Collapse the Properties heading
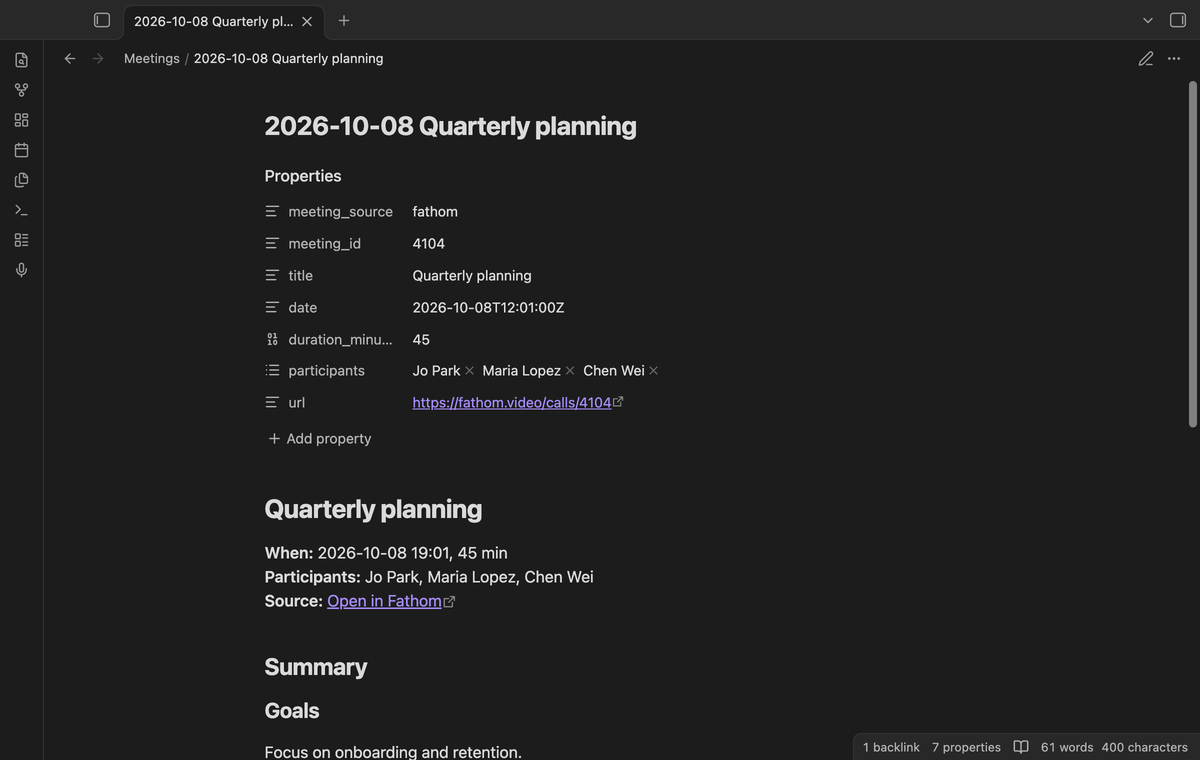 point(303,176)
